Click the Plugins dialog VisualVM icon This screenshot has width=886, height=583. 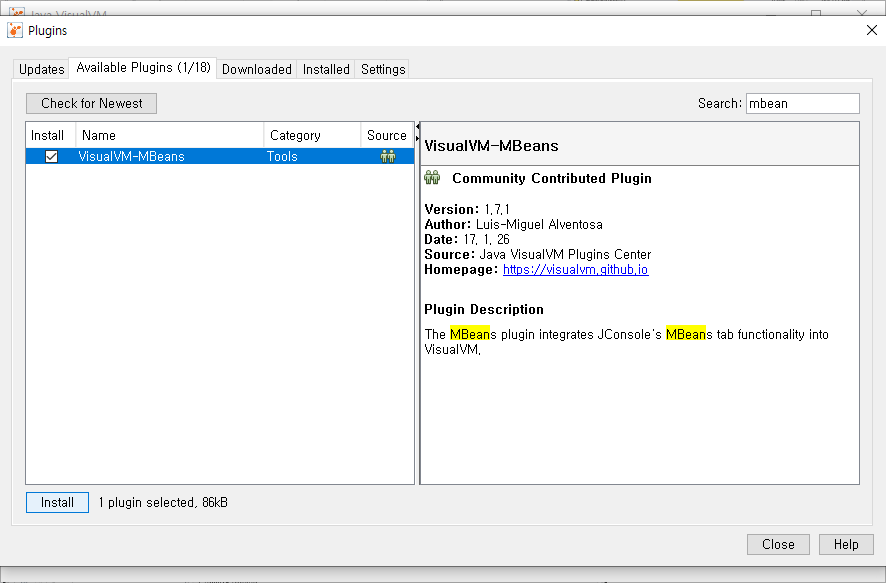click(x=15, y=31)
